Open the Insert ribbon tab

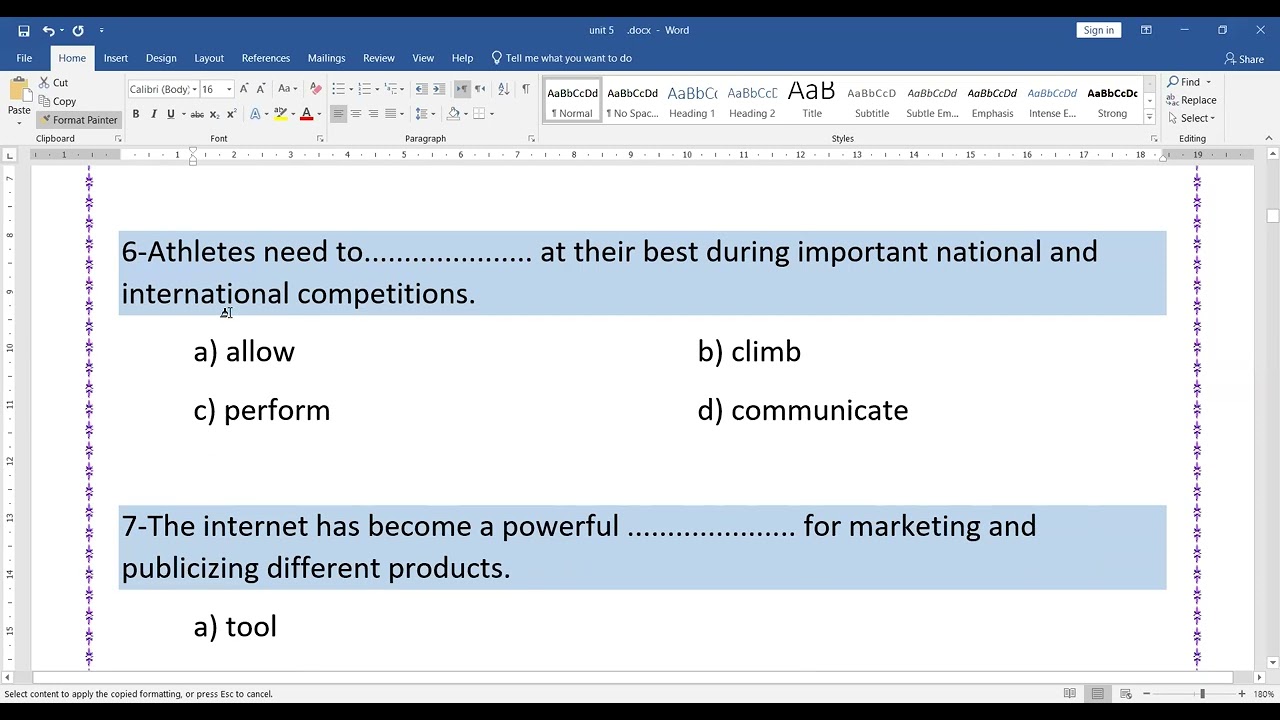[x=116, y=58]
